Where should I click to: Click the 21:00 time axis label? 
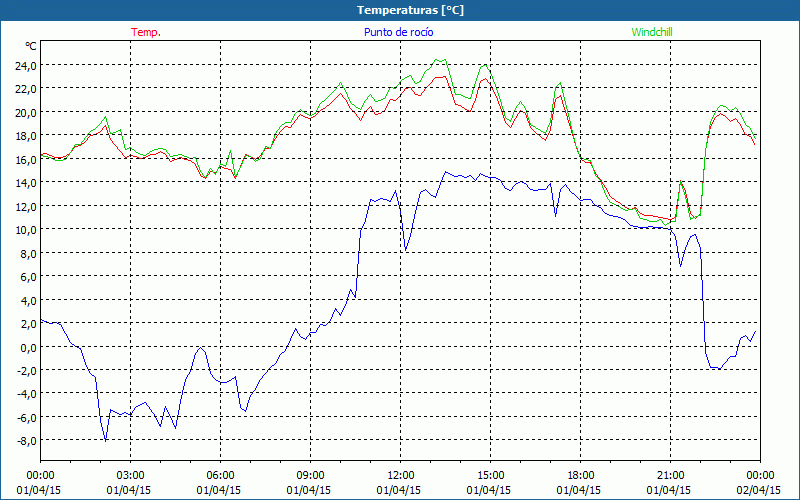coord(670,475)
